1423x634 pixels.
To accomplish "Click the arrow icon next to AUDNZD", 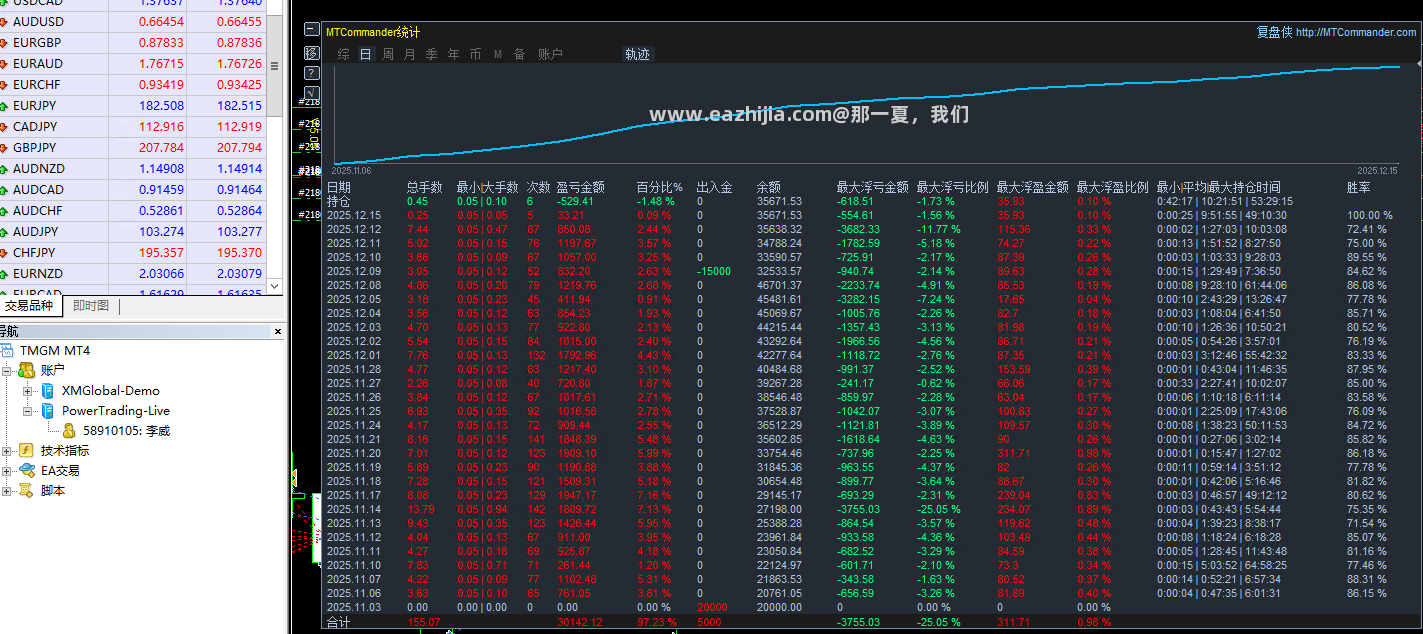I will pyautogui.click(x=5, y=169).
